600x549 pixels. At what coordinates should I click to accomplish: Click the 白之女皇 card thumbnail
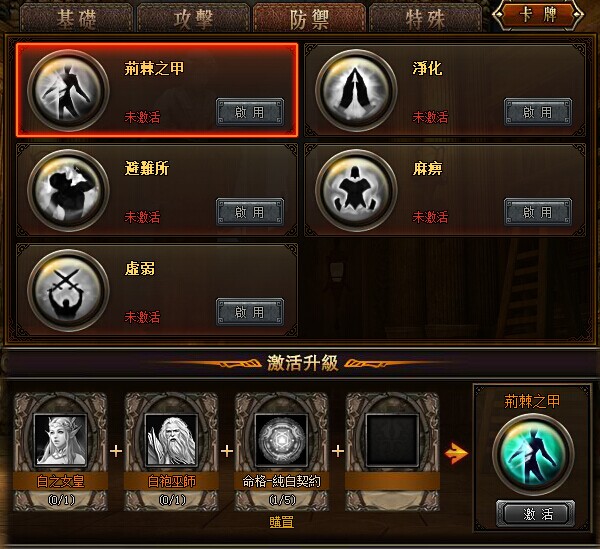pyautogui.click(x=60, y=441)
